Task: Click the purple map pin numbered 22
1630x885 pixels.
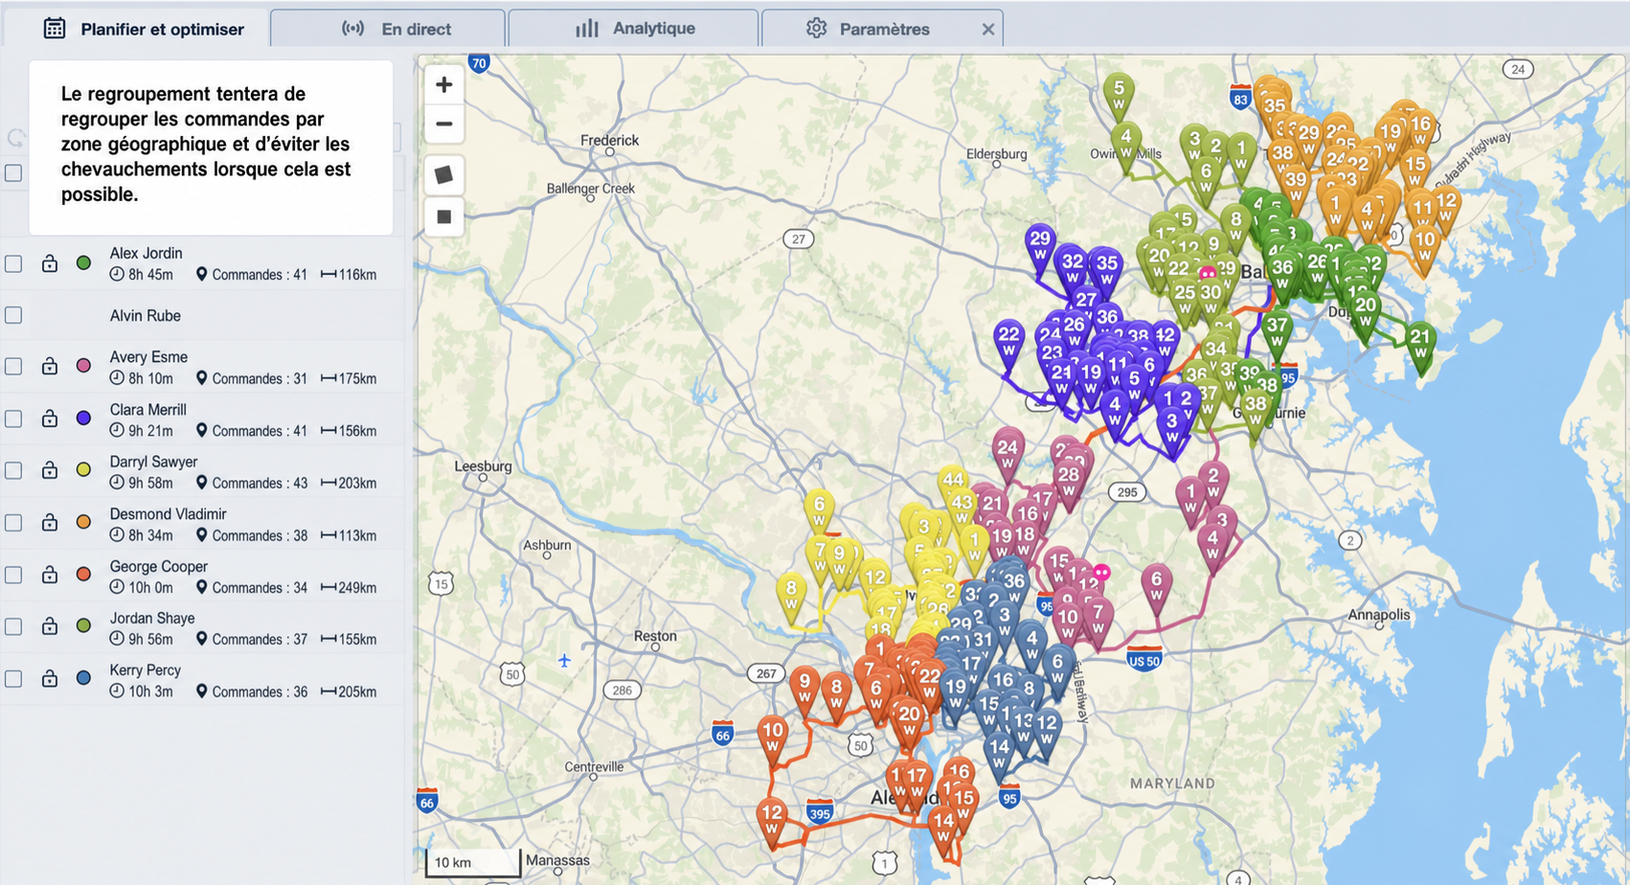Action: [1009, 341]
